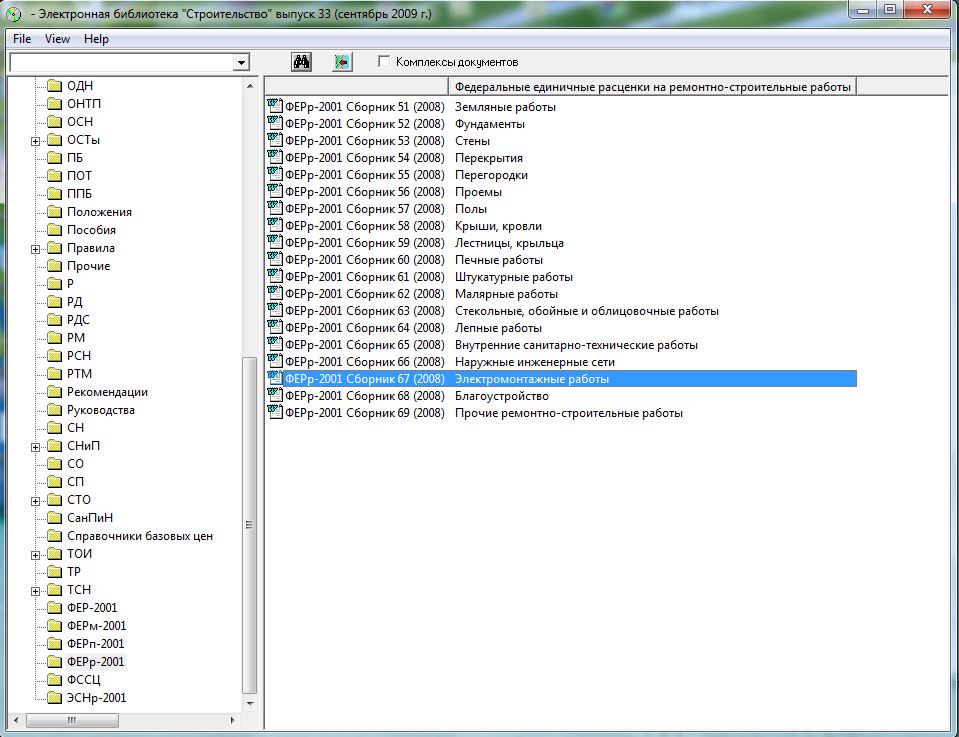
Task: Select the Пособия folder in tree
Action: tap(91, 230)
